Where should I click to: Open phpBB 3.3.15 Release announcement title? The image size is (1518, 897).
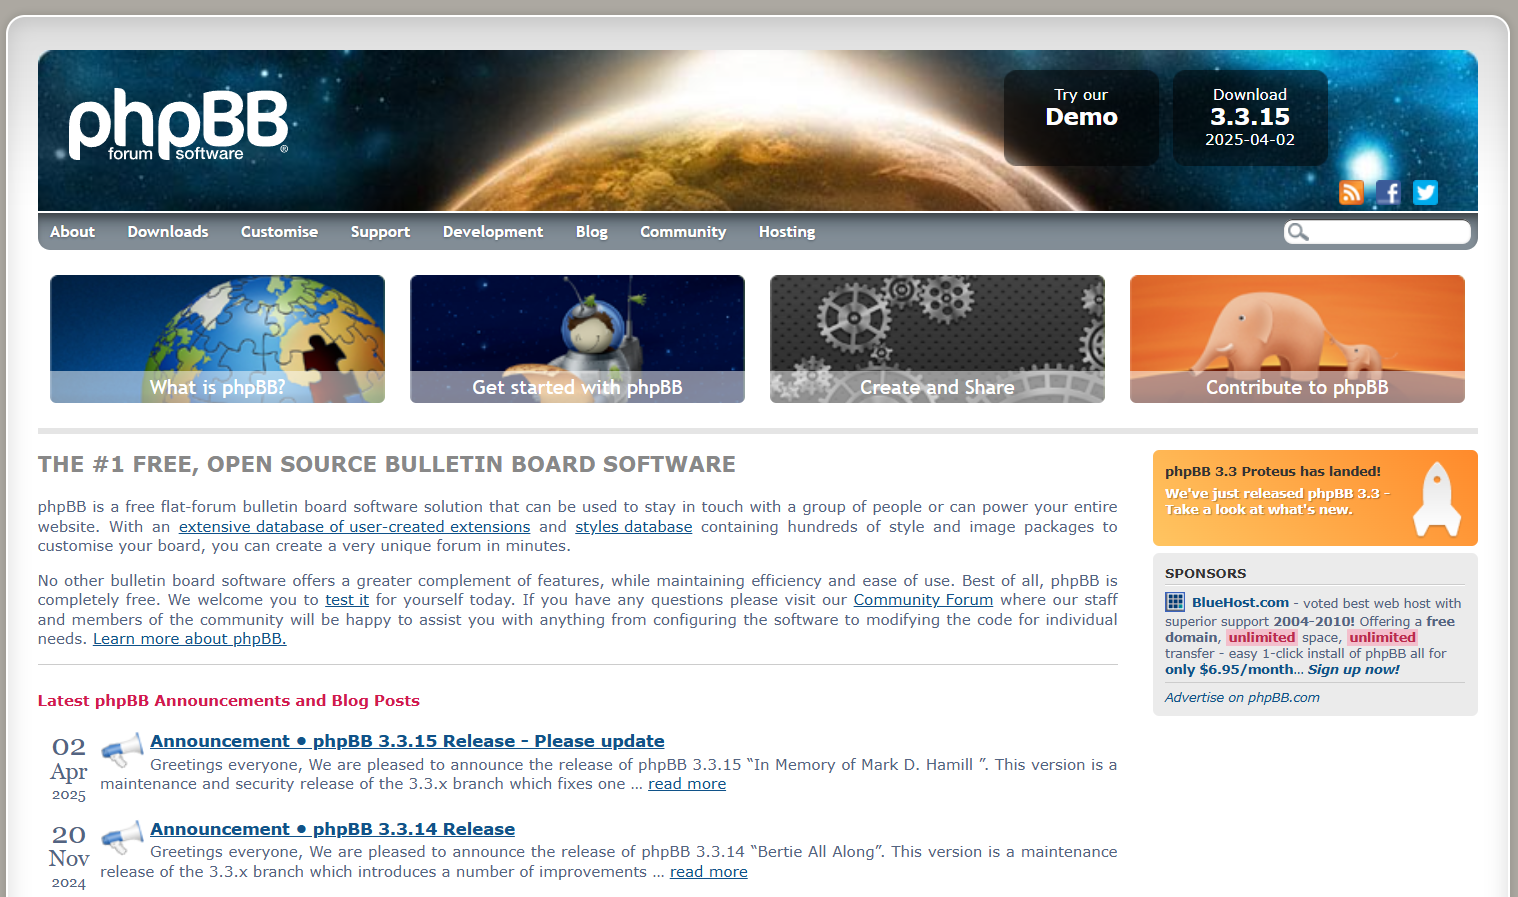click(x=407, y=741)
